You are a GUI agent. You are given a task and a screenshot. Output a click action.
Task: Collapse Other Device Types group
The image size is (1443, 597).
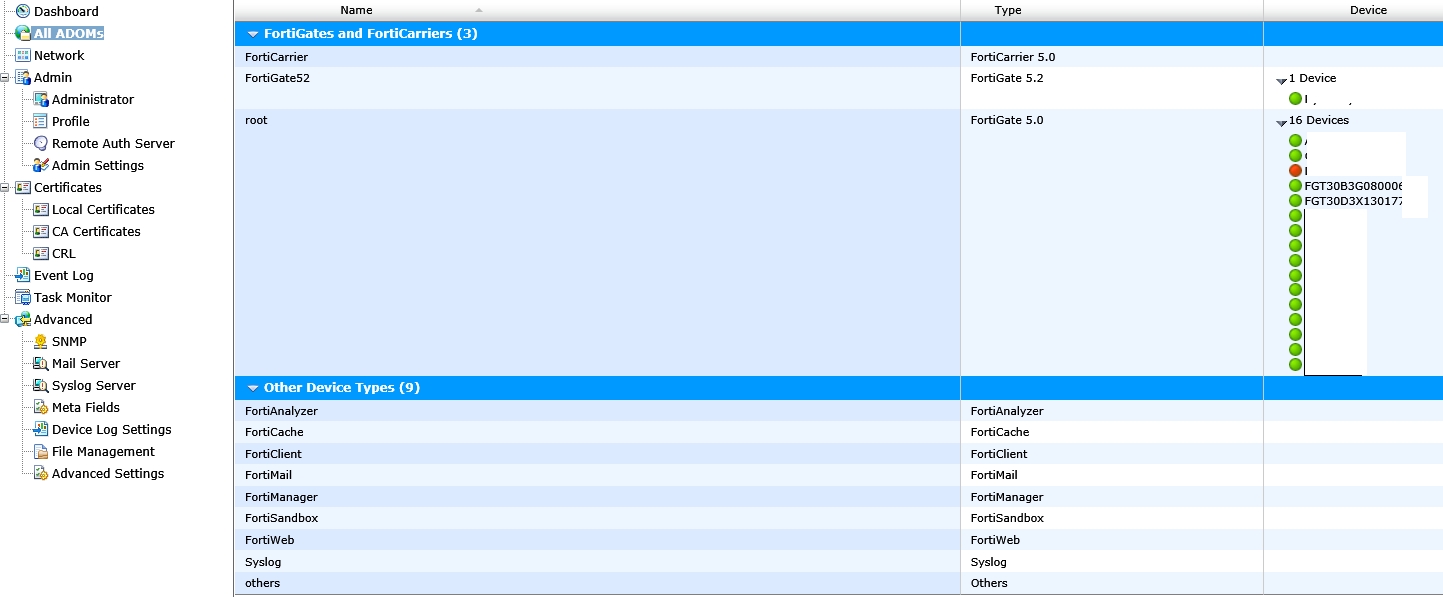tap(253, 388)
